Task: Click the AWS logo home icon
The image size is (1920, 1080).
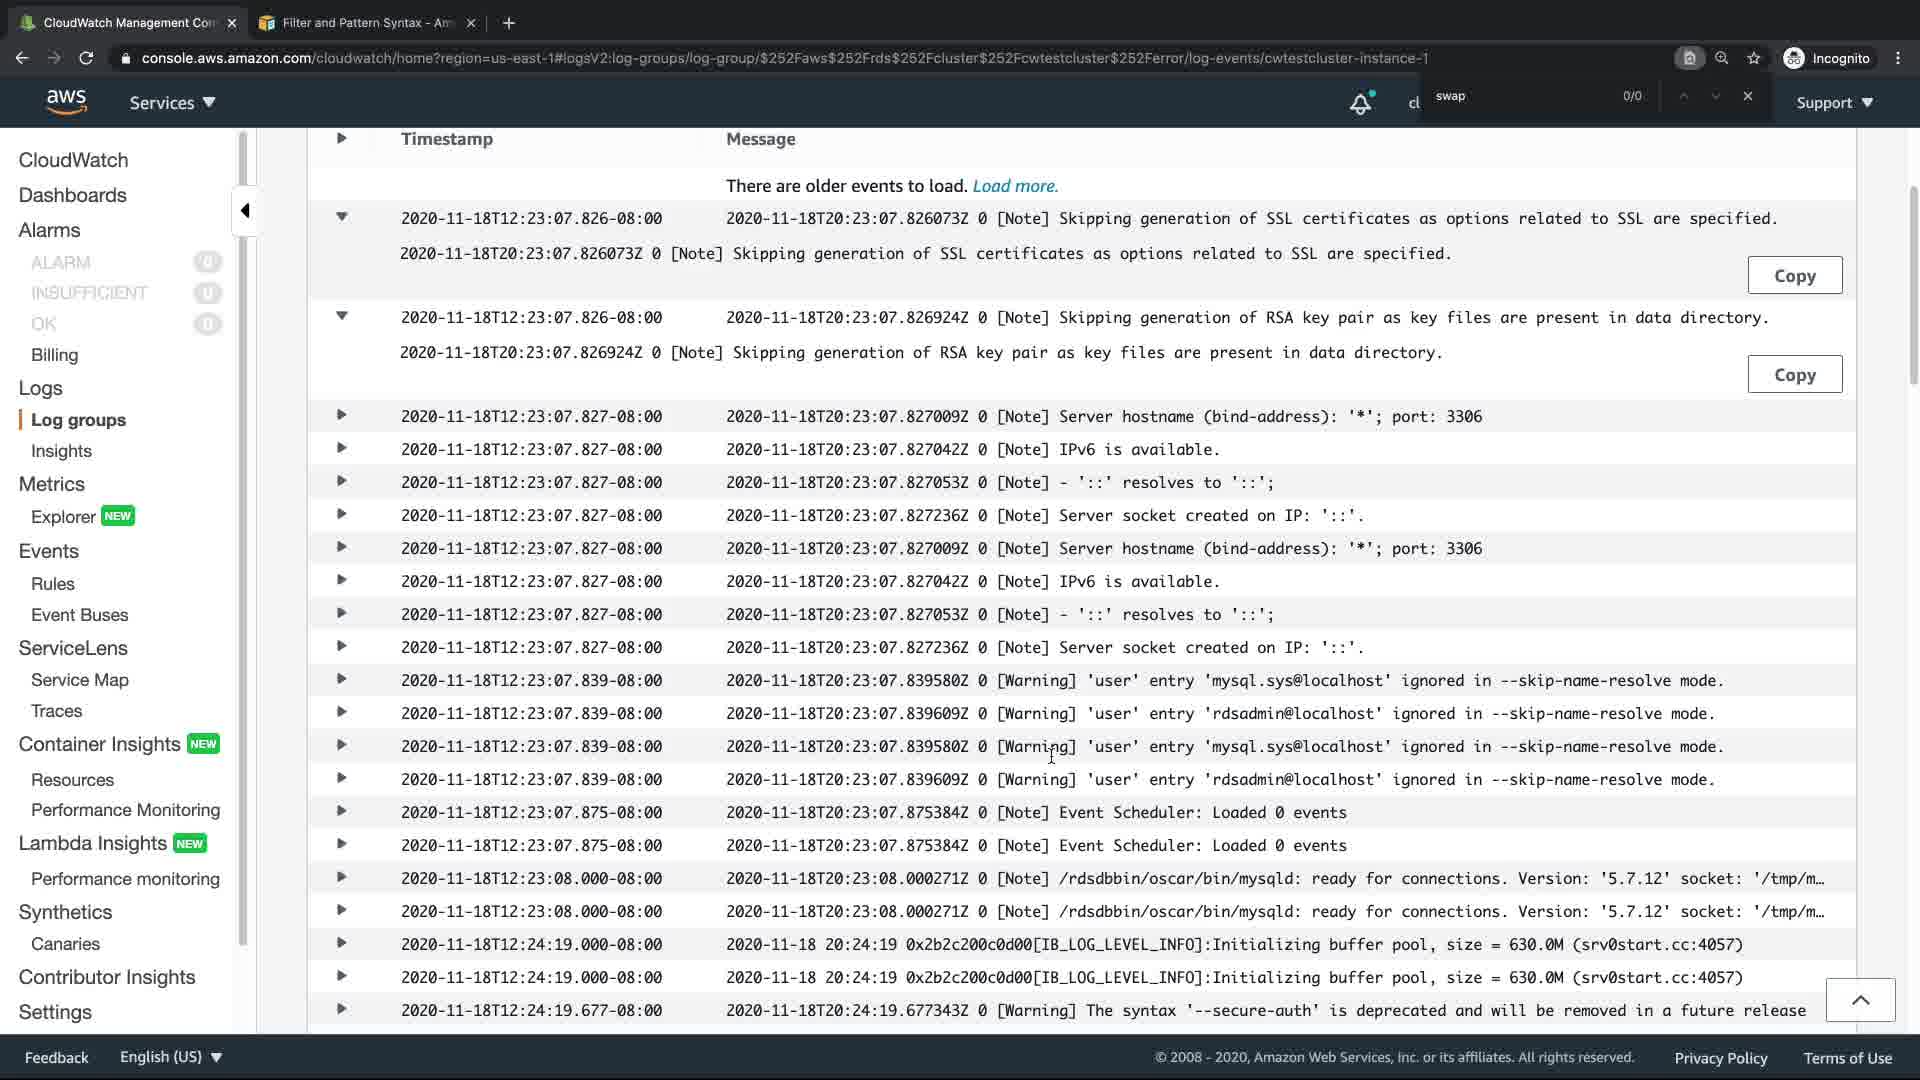Action: (x=66, y=102)
